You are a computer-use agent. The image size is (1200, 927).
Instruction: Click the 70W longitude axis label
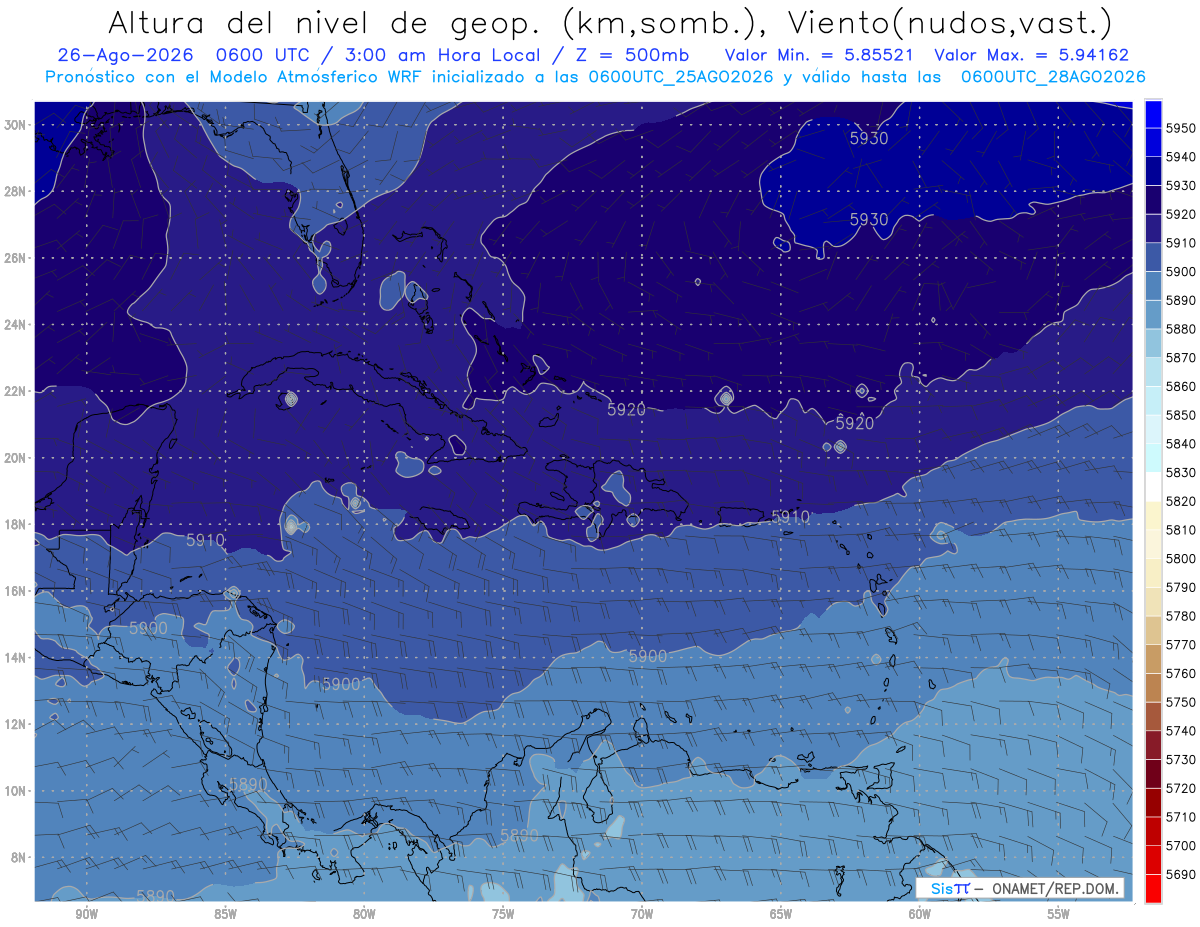point(642,915)
